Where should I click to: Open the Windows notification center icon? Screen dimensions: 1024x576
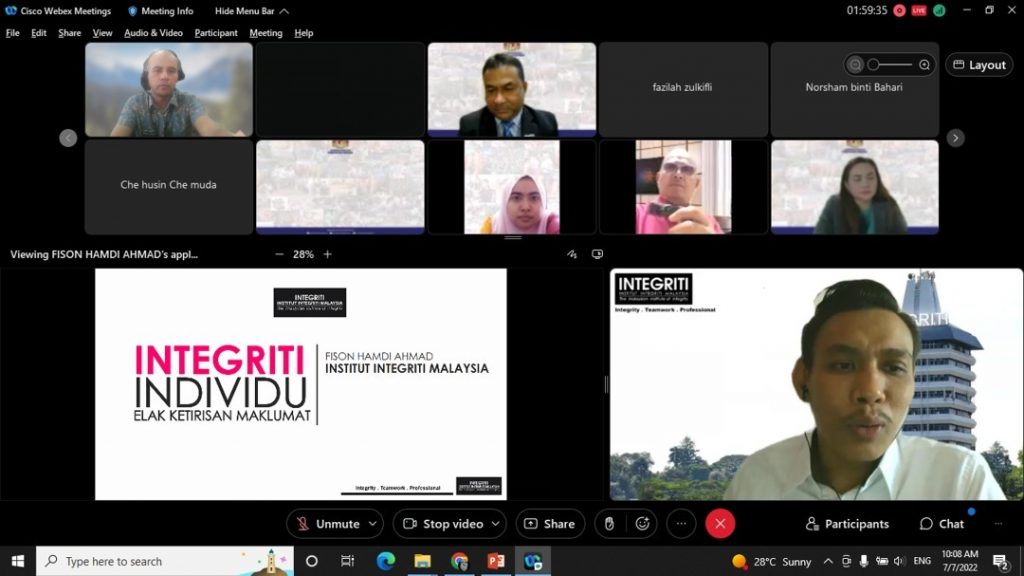(1000, 561)
